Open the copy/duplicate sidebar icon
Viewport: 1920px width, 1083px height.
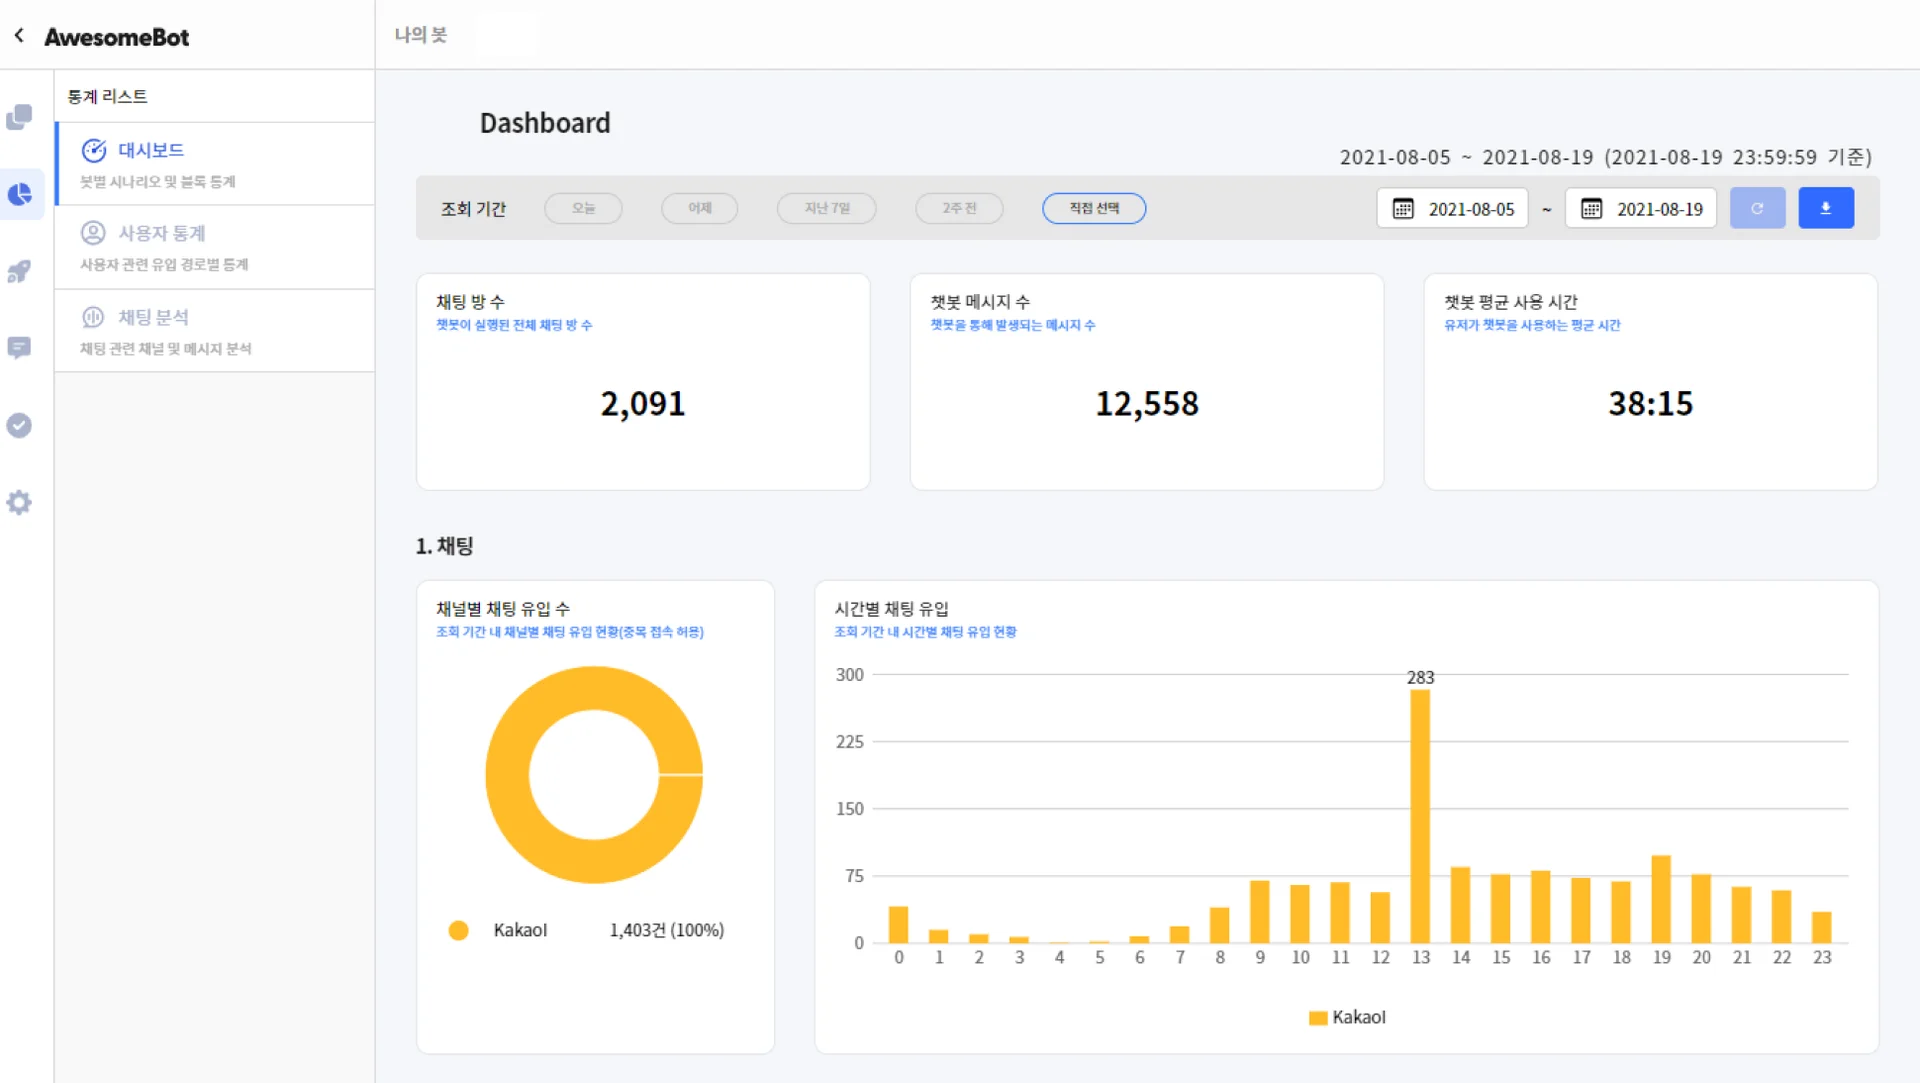(x=19, y=118)
